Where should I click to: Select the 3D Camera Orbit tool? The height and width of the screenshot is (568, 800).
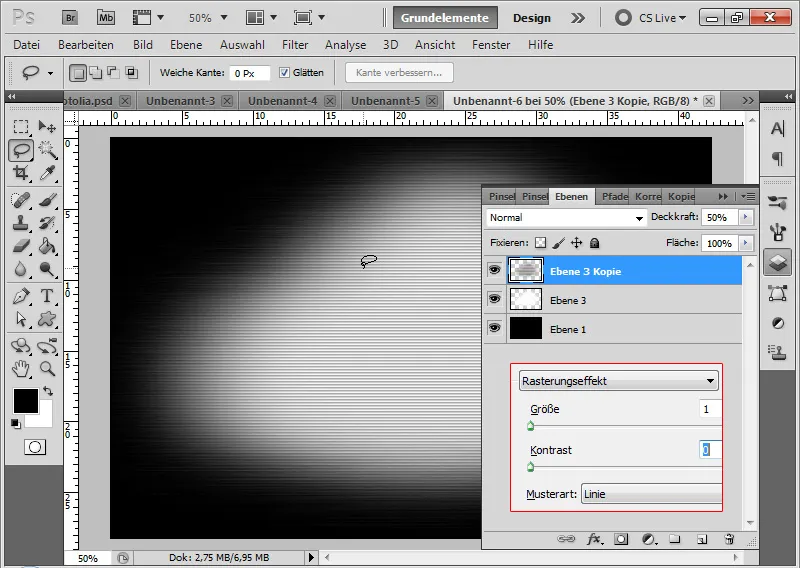pyautogui.click(x=47, y=346)
